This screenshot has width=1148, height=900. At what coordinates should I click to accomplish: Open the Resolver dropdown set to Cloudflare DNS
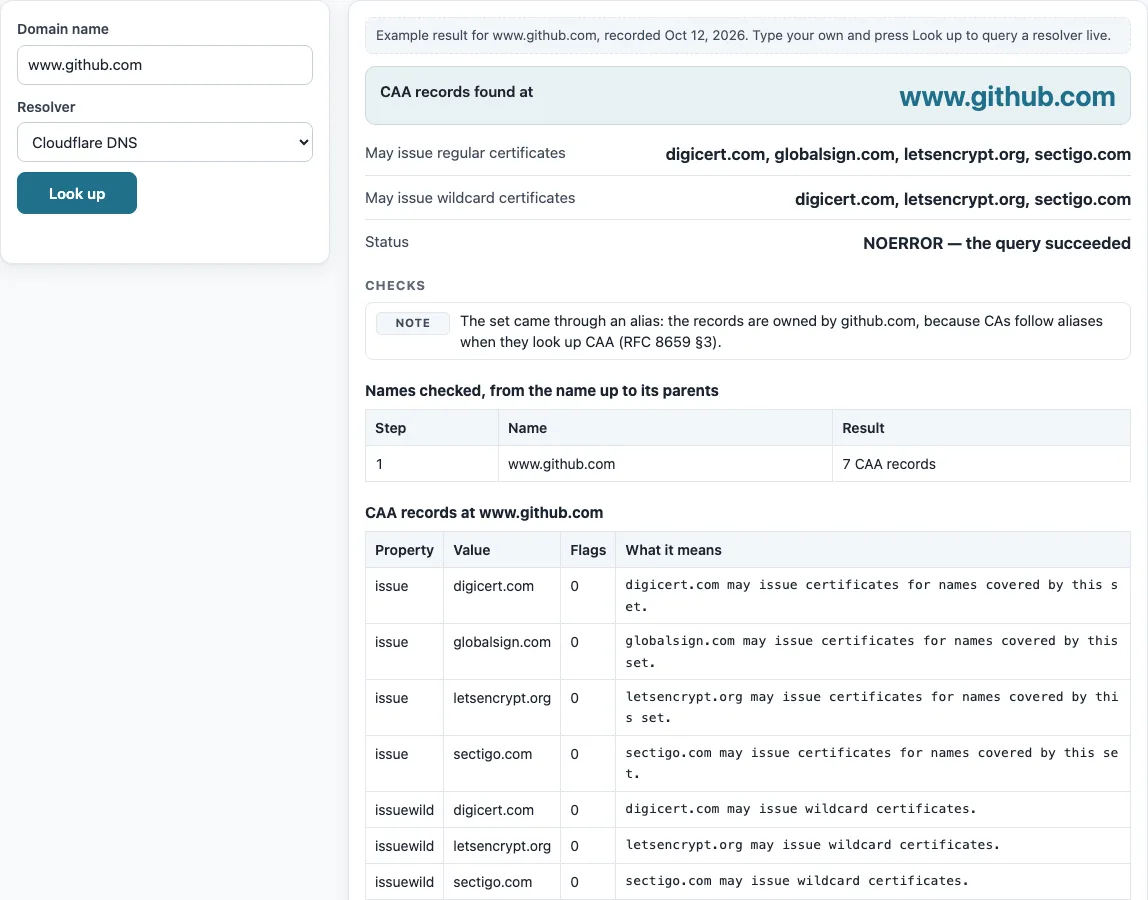(x=165, y=142)
